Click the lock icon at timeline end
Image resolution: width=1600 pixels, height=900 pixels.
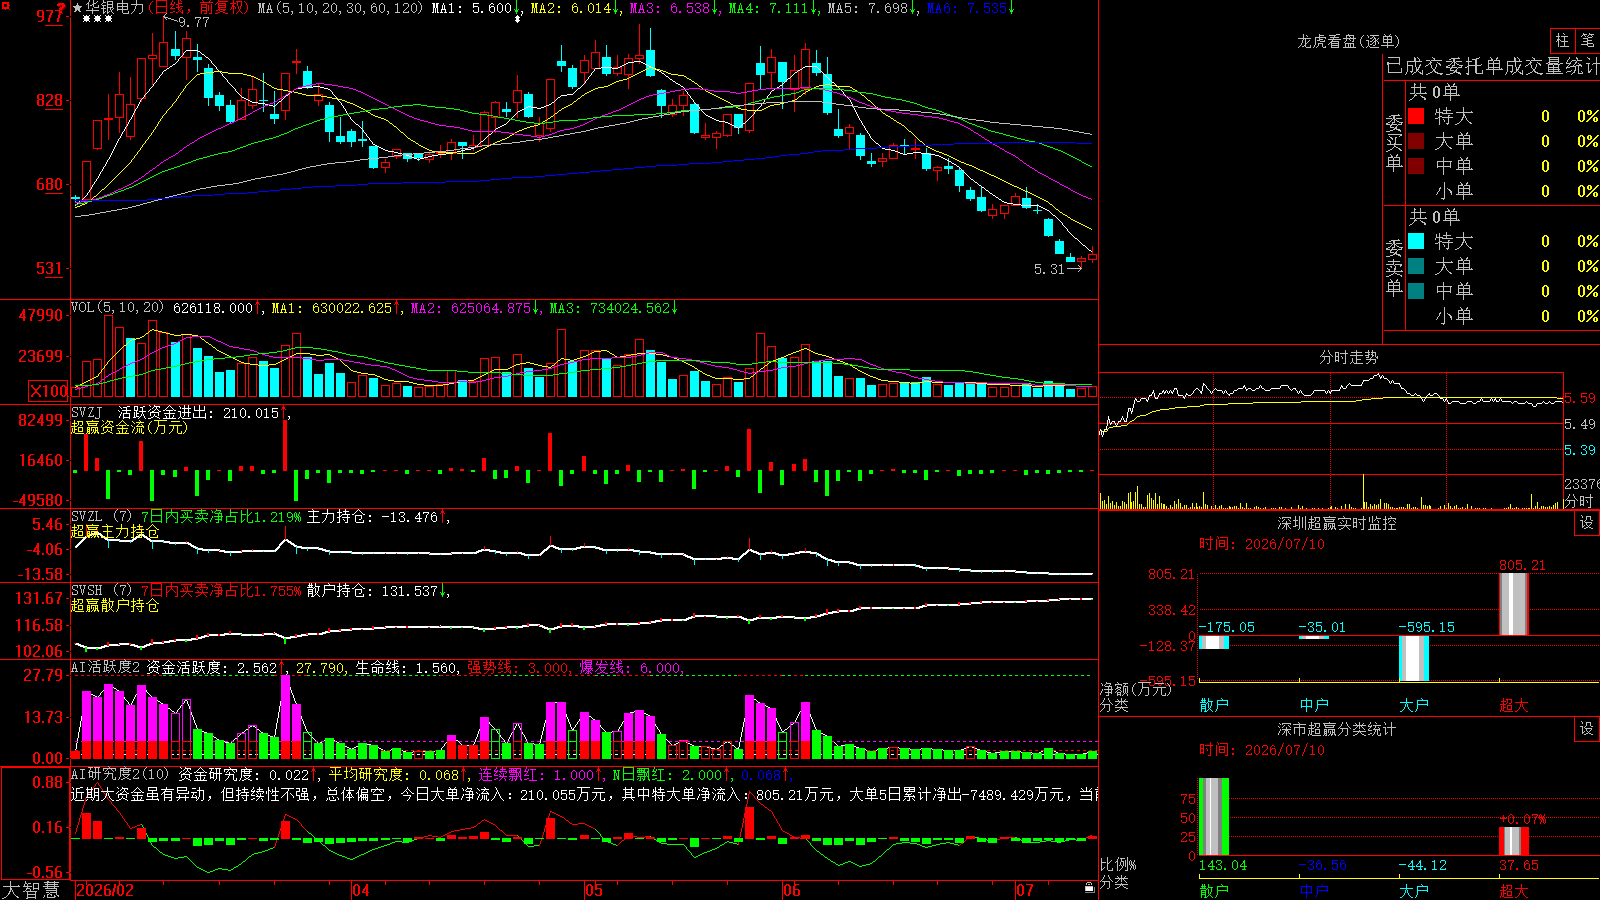[1089, 888]
